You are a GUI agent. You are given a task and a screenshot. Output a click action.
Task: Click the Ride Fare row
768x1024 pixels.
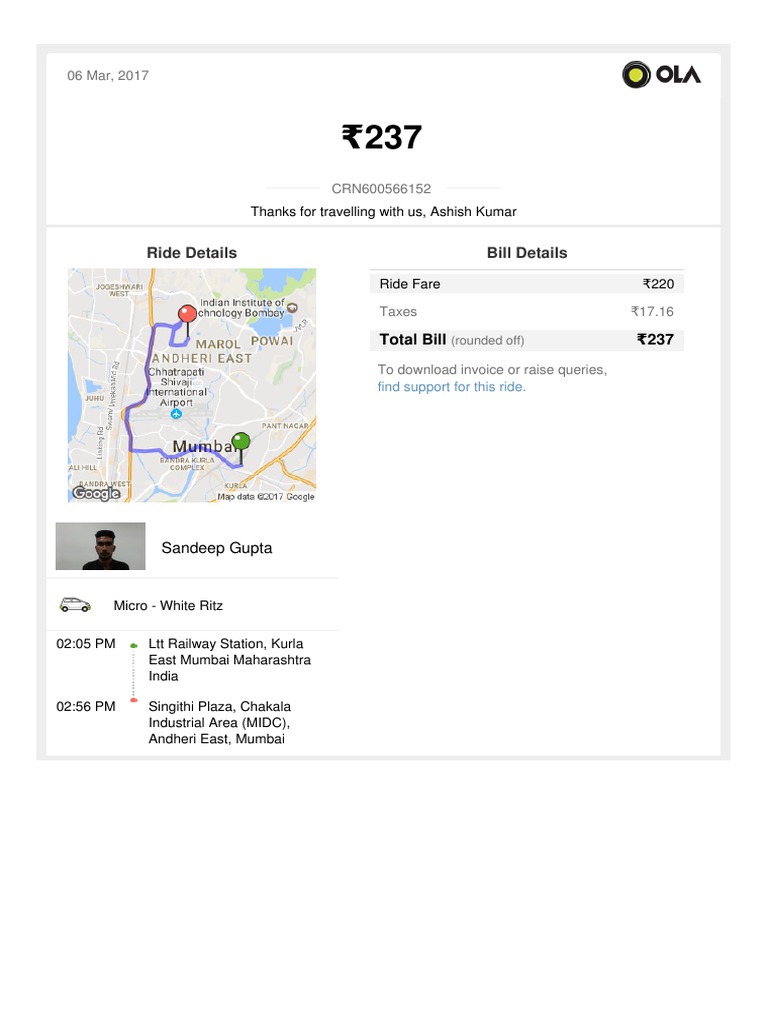[x=526, y=284]
